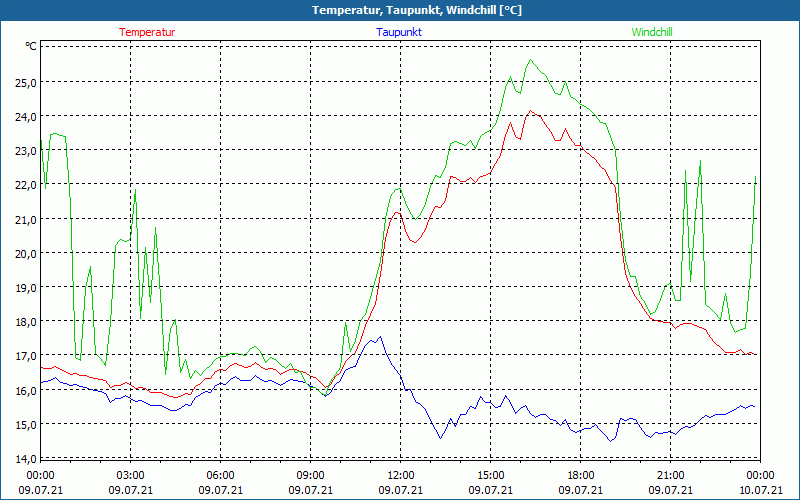Click the green Windchill legend label
This screenshot has height=500, width=800.
point(652,32)
